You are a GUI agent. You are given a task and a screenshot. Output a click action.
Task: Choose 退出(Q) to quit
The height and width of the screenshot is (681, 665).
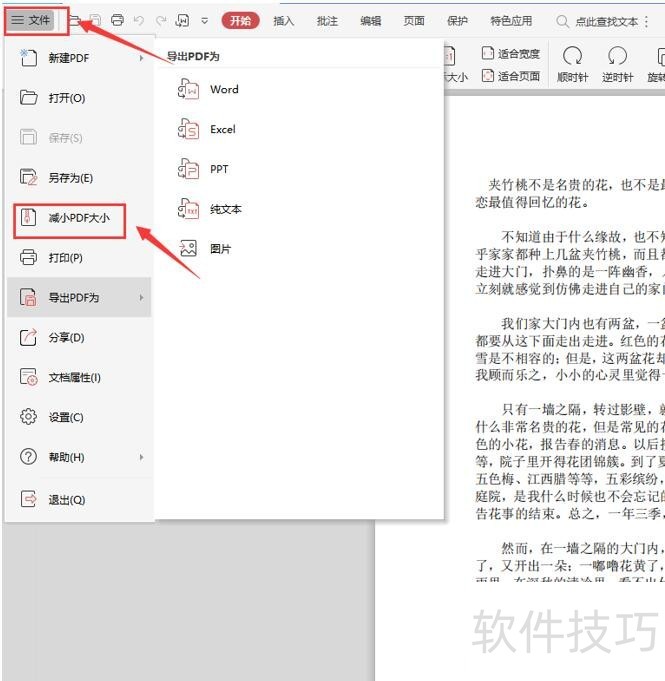pyautogui.click(x=79, y=499)
